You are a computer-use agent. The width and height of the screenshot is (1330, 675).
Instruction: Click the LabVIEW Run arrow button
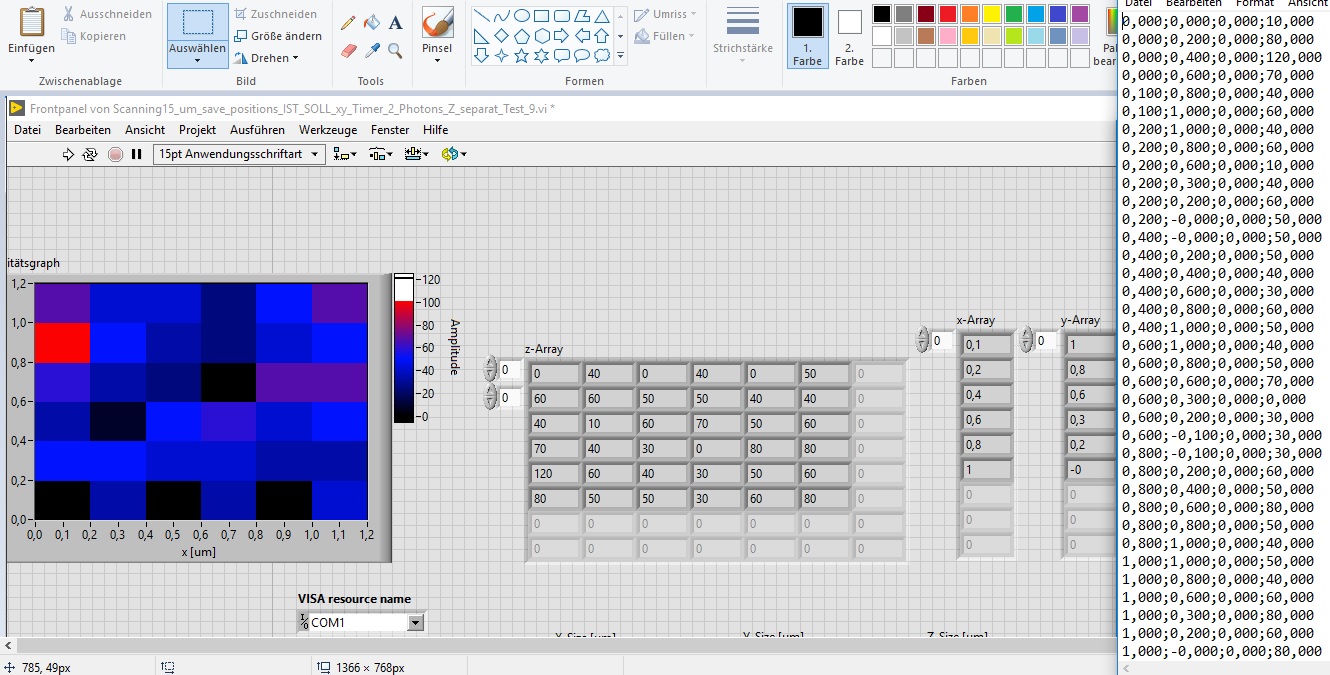[x=68, y=154]
